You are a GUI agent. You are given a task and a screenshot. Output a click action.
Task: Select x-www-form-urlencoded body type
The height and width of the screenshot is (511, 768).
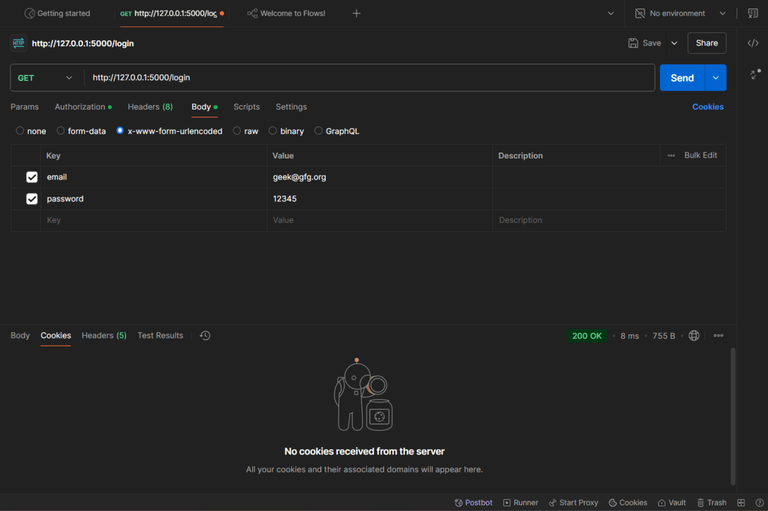coord(120,131)
